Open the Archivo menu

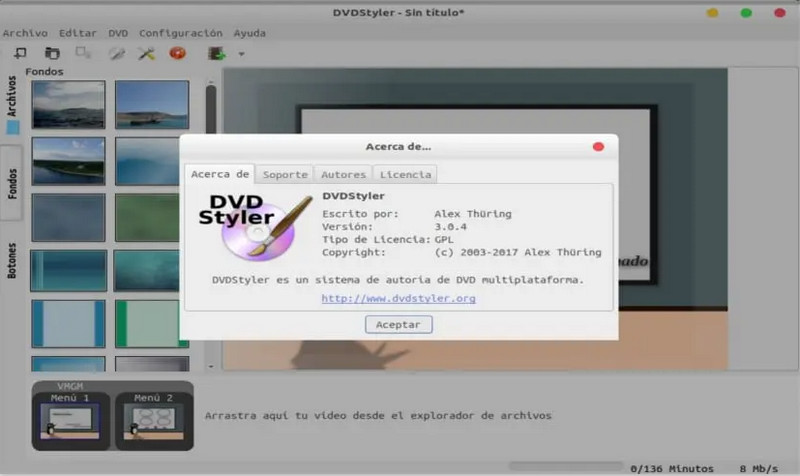coord(25,33)
